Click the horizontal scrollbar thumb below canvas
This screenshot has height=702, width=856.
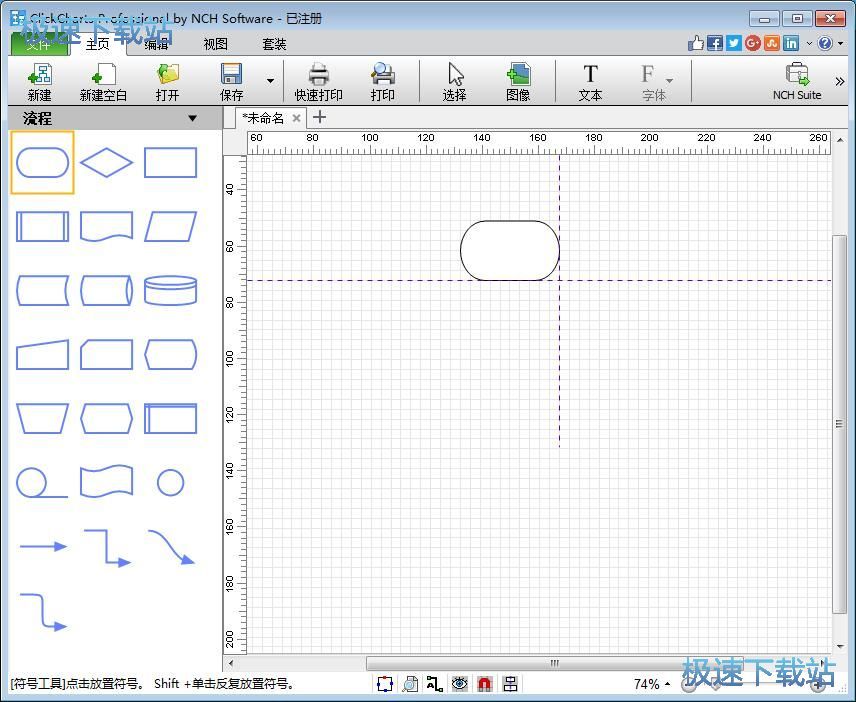555,663
